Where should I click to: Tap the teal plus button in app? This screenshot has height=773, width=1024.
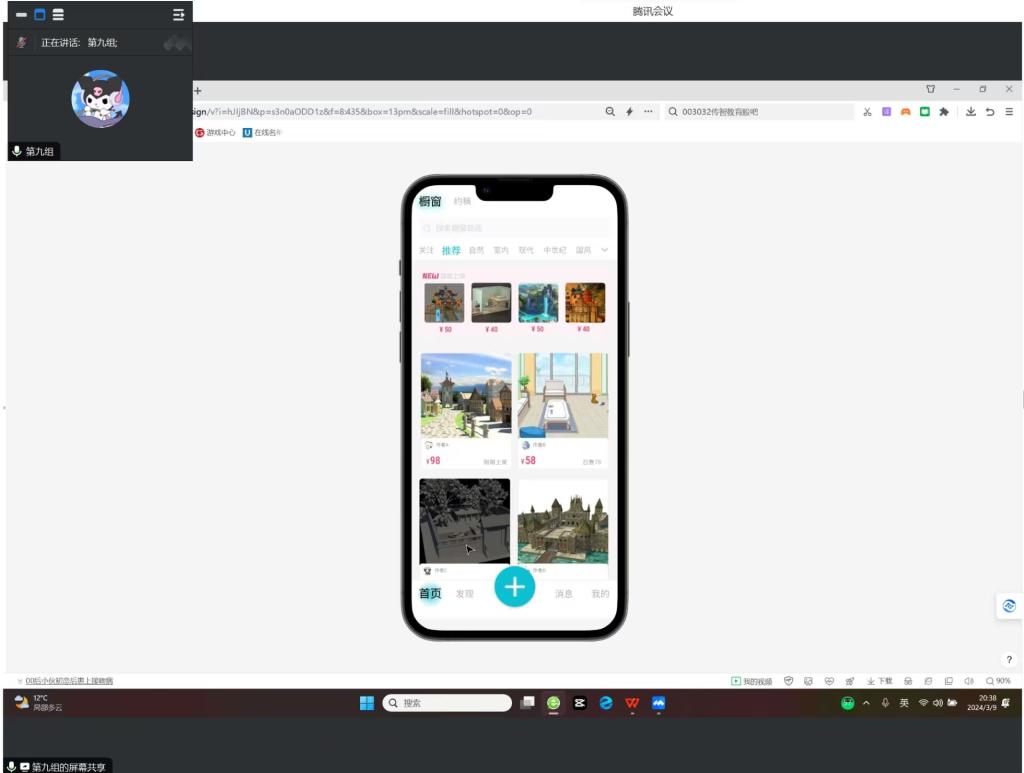[x=515, y=586]
